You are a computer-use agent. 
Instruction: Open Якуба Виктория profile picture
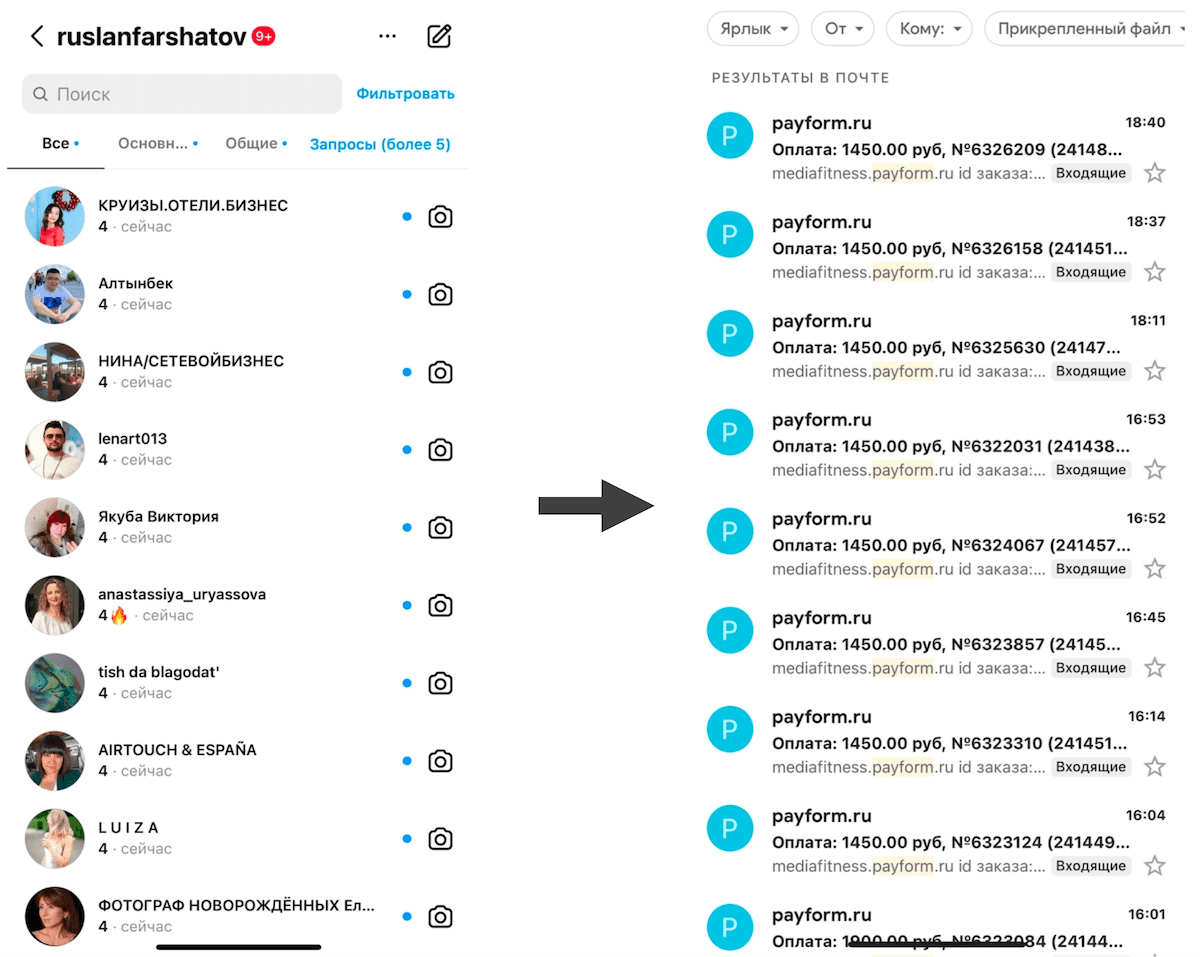click(55, 527)
